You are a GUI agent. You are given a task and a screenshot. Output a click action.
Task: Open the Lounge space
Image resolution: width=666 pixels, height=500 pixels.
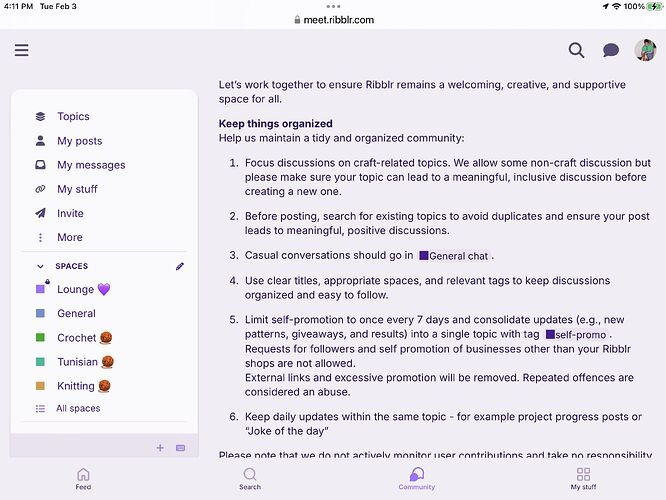click(x=75, y=290)
